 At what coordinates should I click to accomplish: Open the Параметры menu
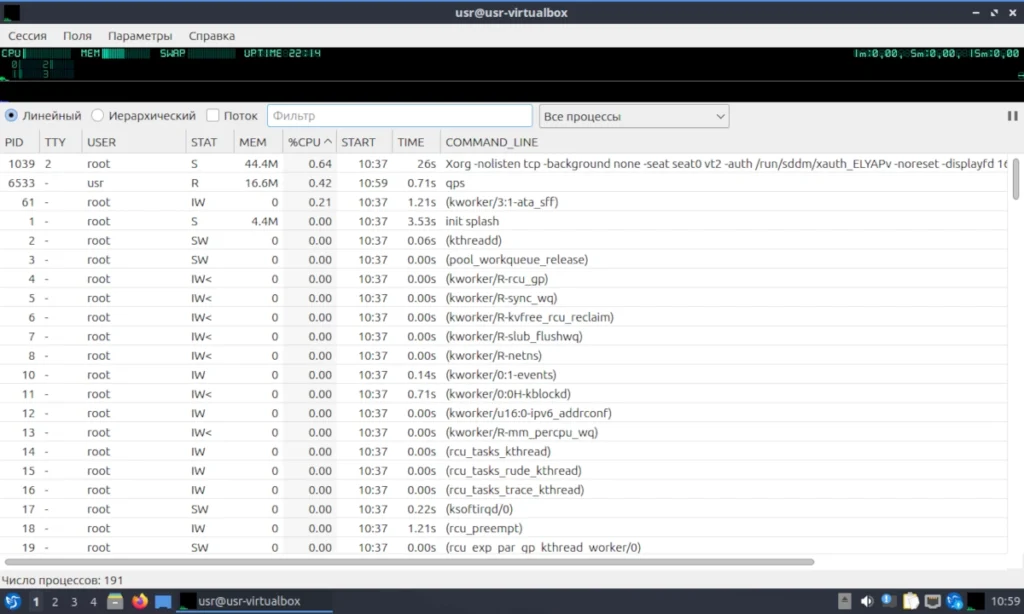(x=140, y=36)
